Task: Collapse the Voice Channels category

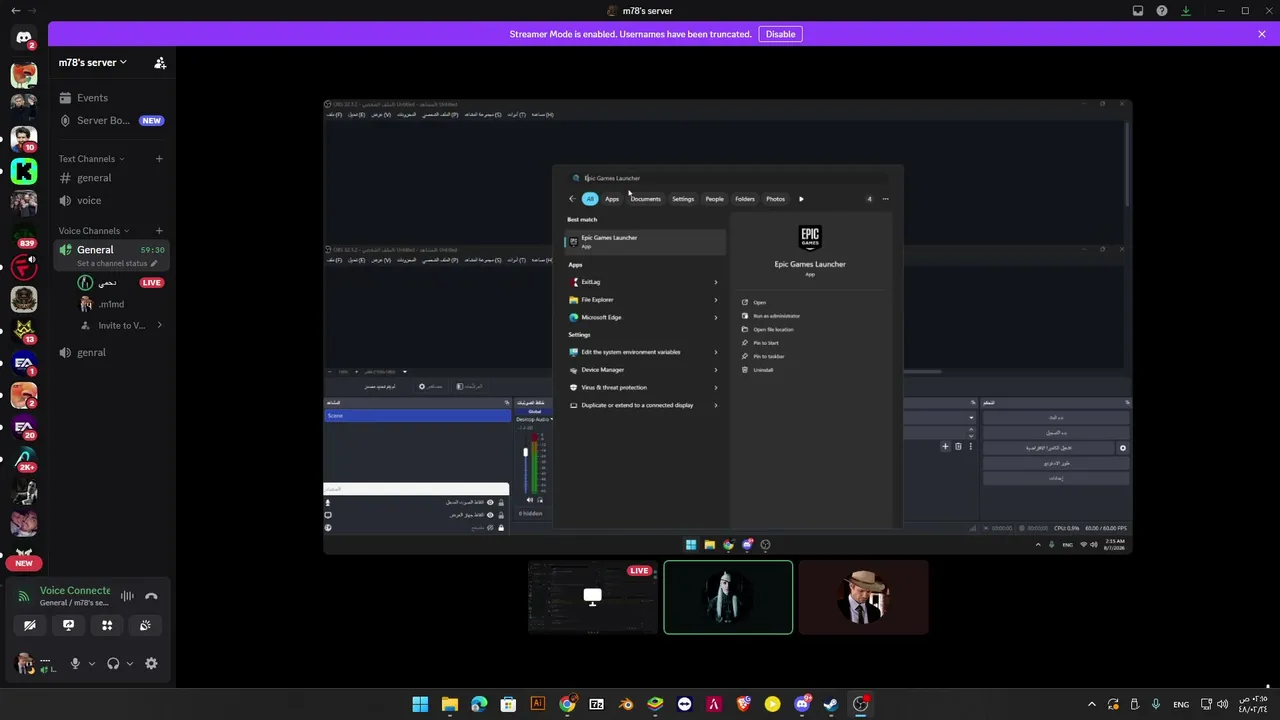Action: coord(94,231)
